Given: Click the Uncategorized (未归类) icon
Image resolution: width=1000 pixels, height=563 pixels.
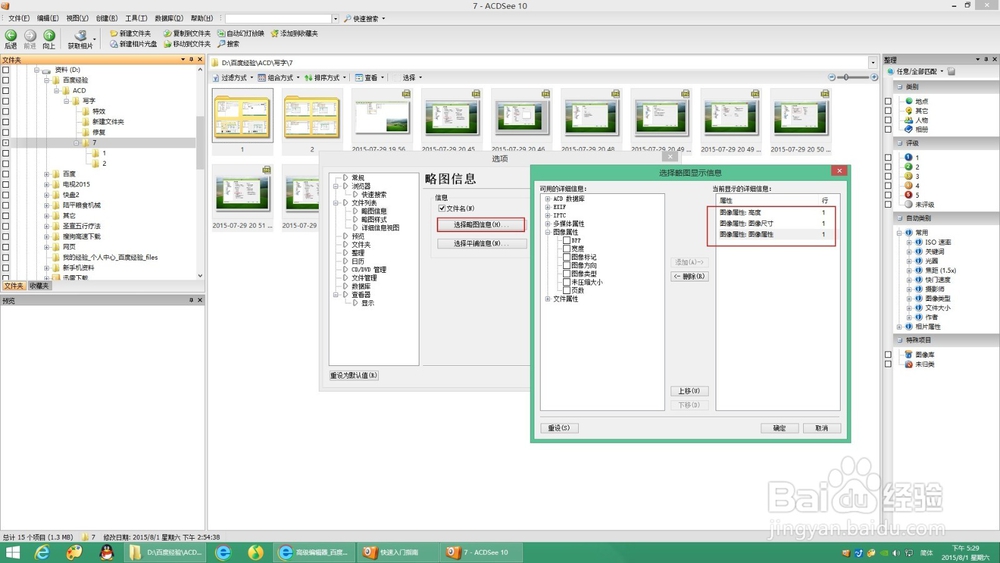Looking at the screenshot, I should coord(909,364).
